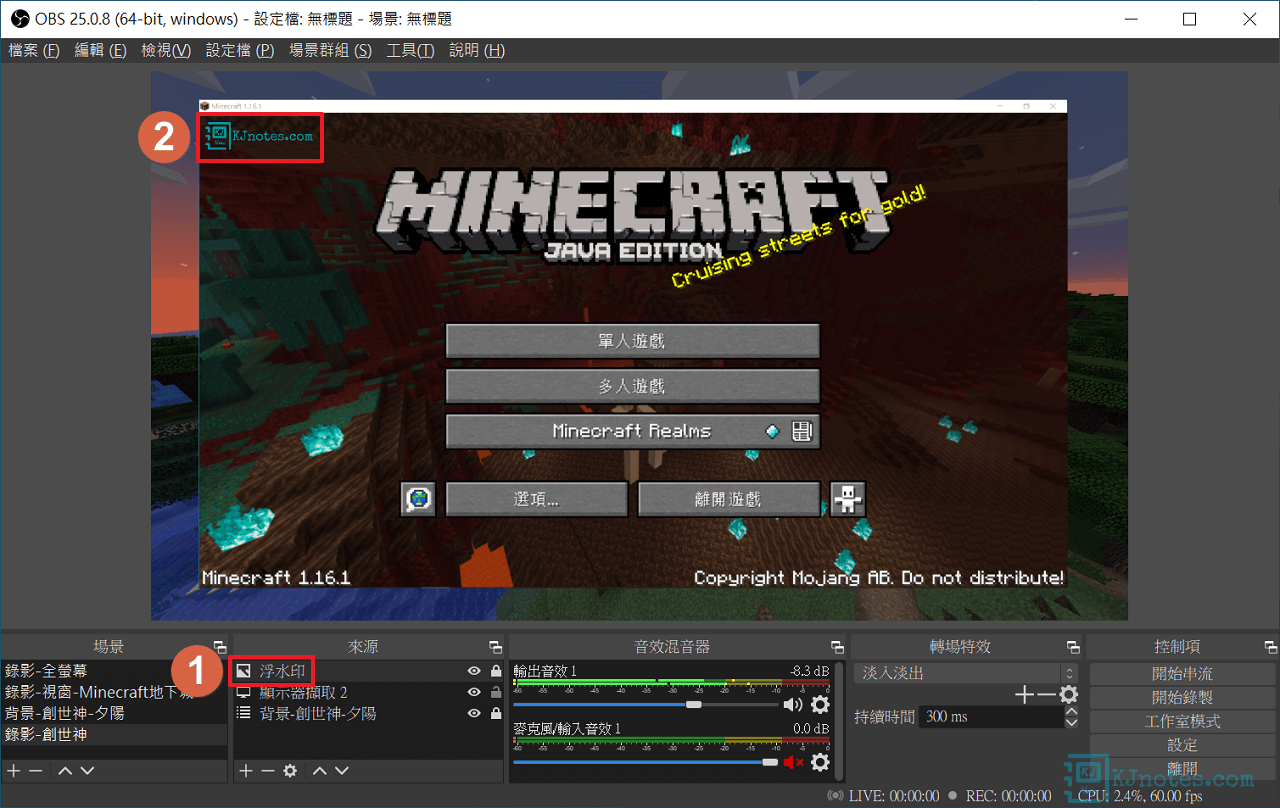This screenshot has width=1280, height=808.
Task: Select the 背景-創世神-夕陽 source row
Action: pos(368,714)
